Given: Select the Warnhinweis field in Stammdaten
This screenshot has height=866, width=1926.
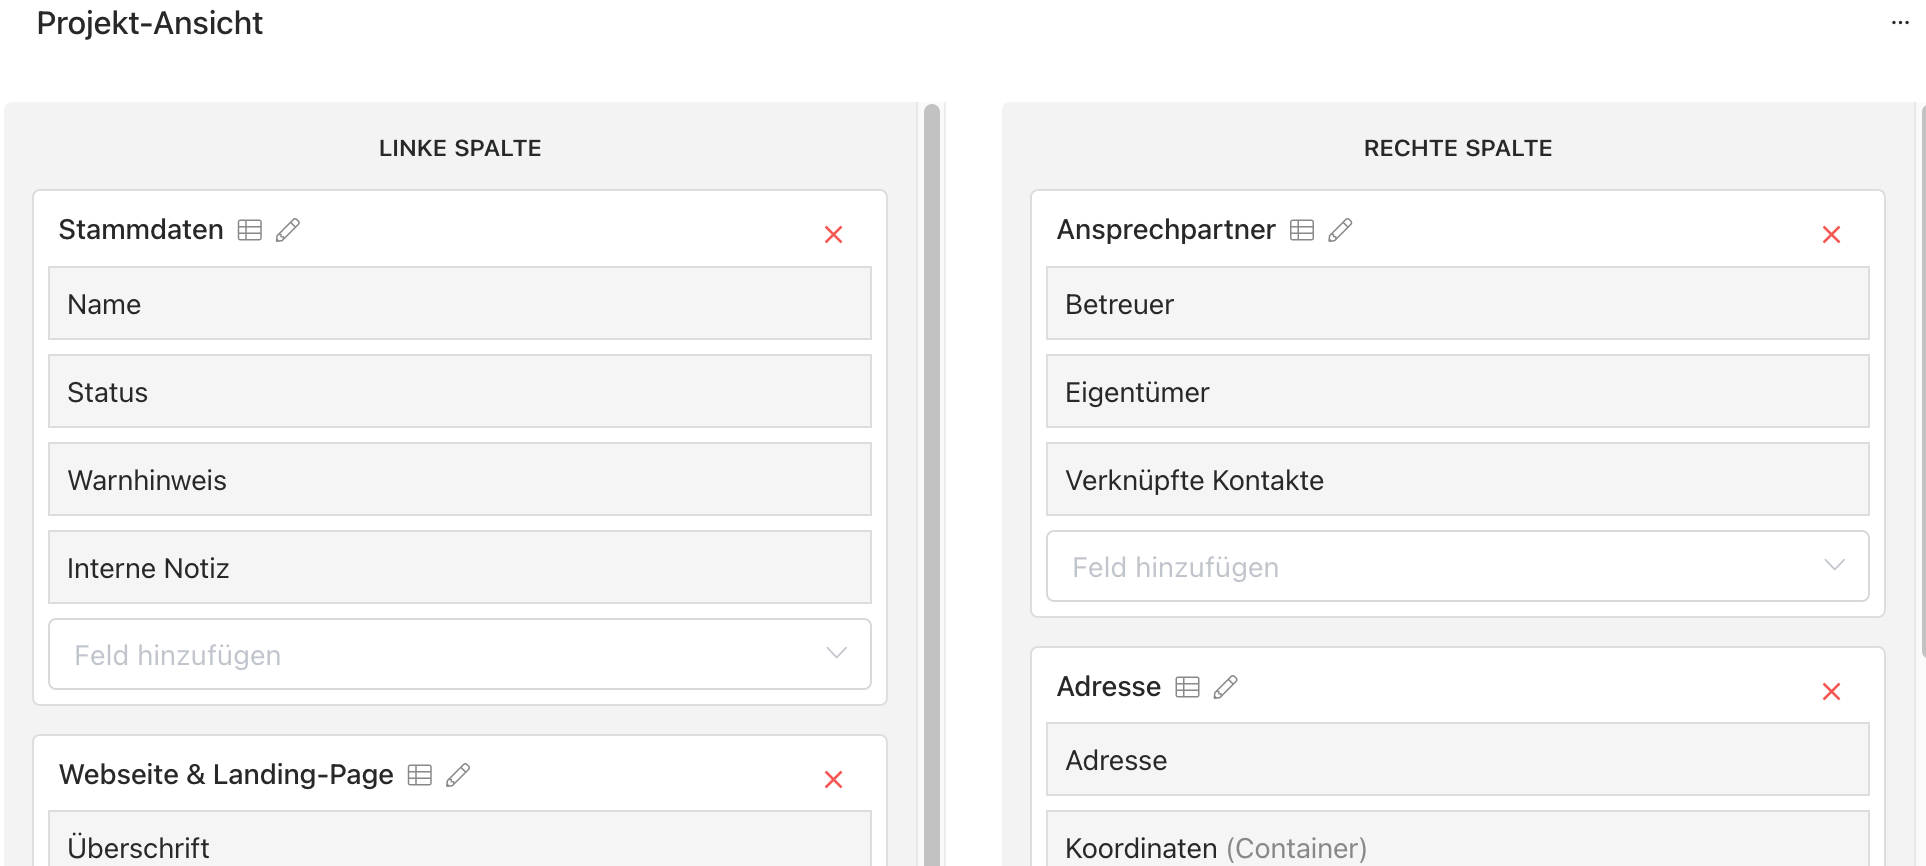Looking at the screenshot, I should [x=460, y=479].
